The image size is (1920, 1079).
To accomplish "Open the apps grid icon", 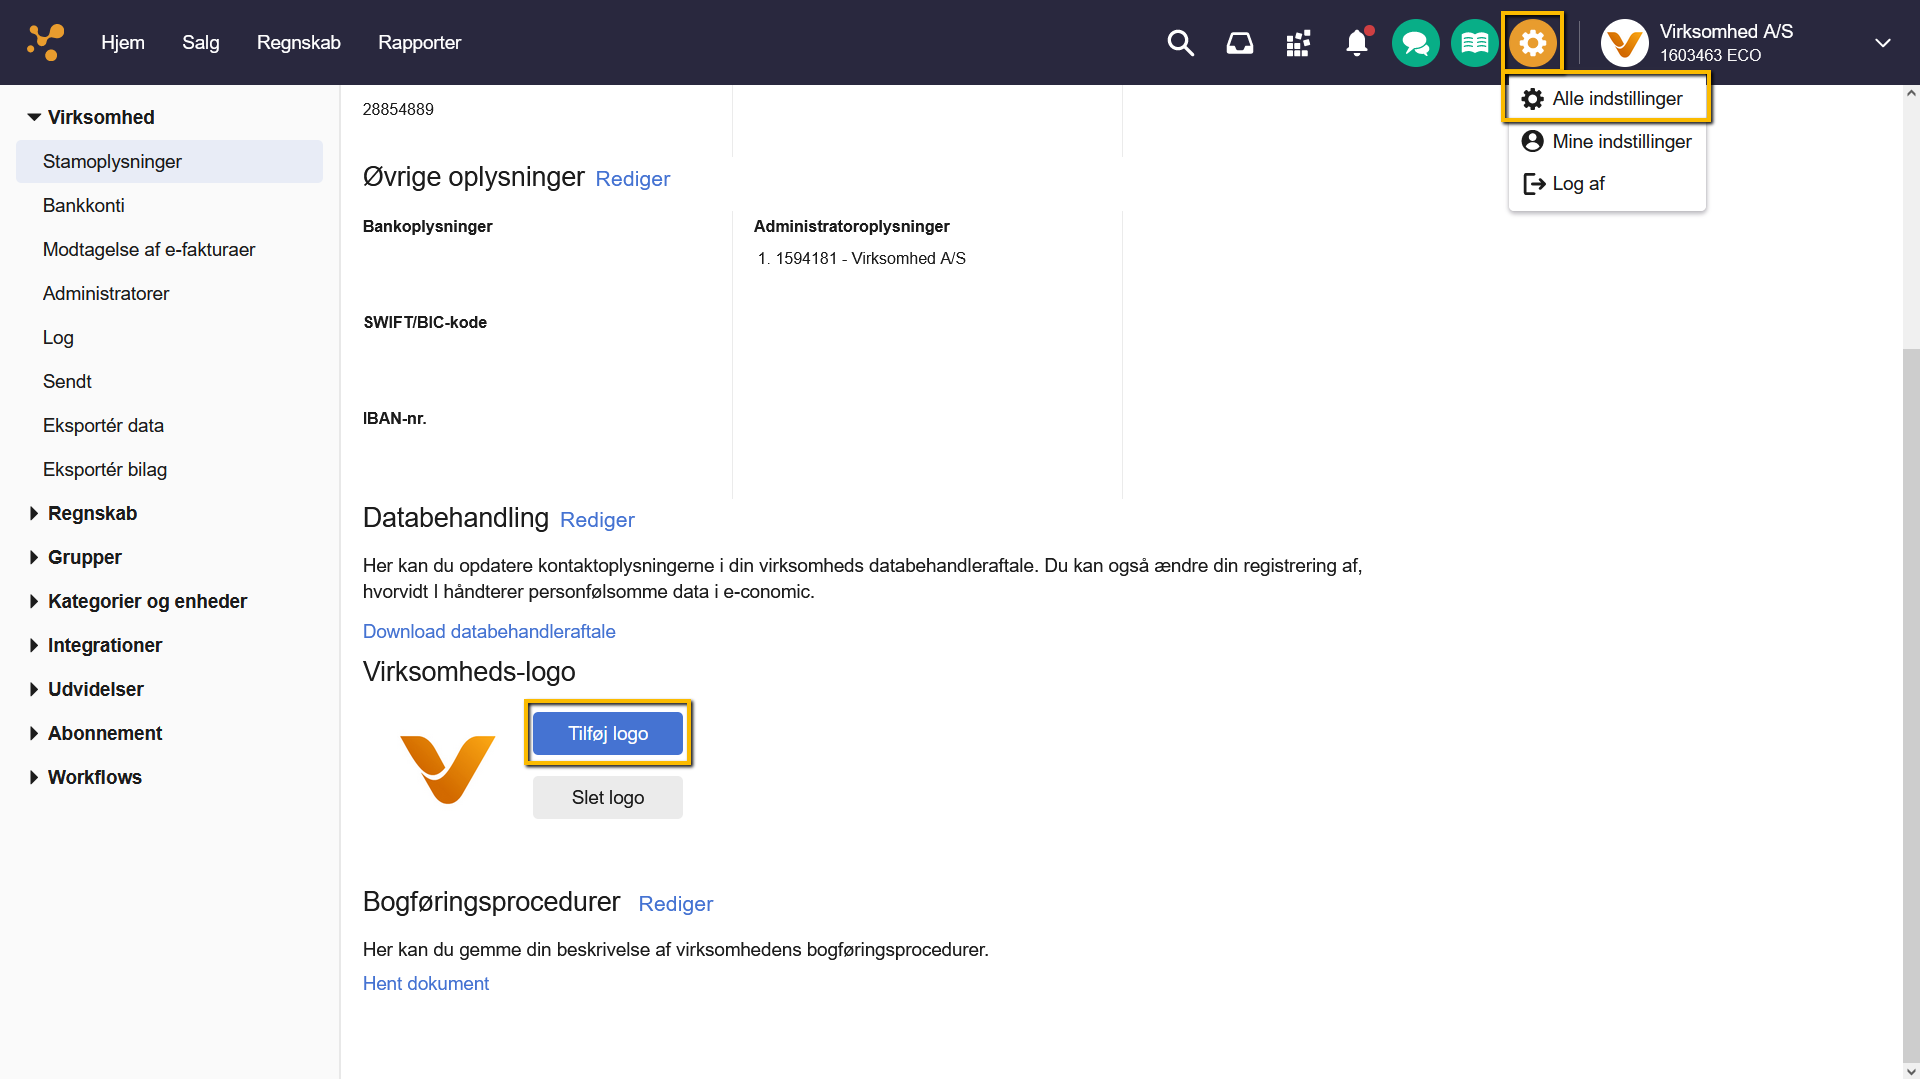I will (1297, 42).
